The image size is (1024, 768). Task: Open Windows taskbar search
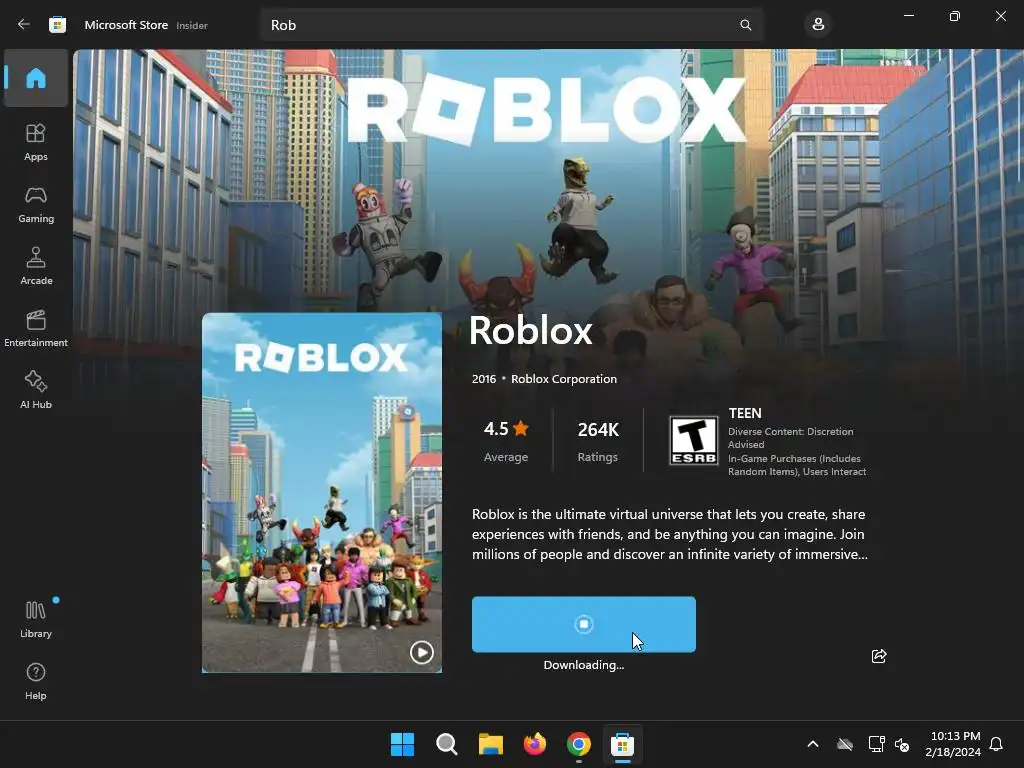click(447, 744)
